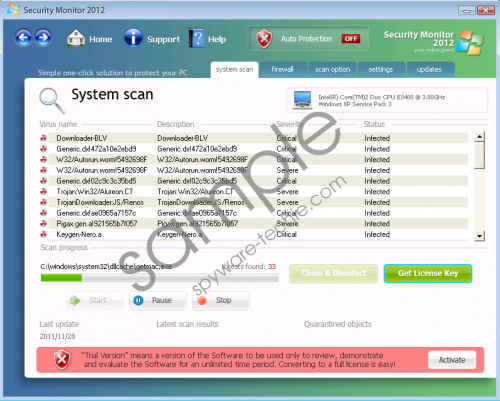This screenshot has height=401, width=500.
Task: Select the Keygen-Nero.a virus name
Action: (79, 234)
